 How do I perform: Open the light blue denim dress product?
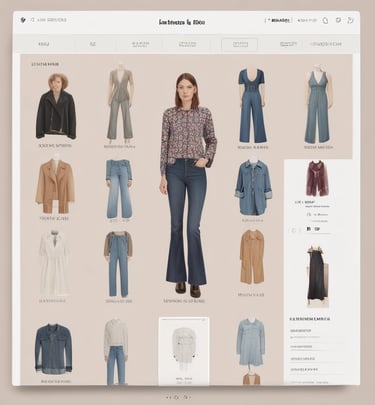[251, 343]
